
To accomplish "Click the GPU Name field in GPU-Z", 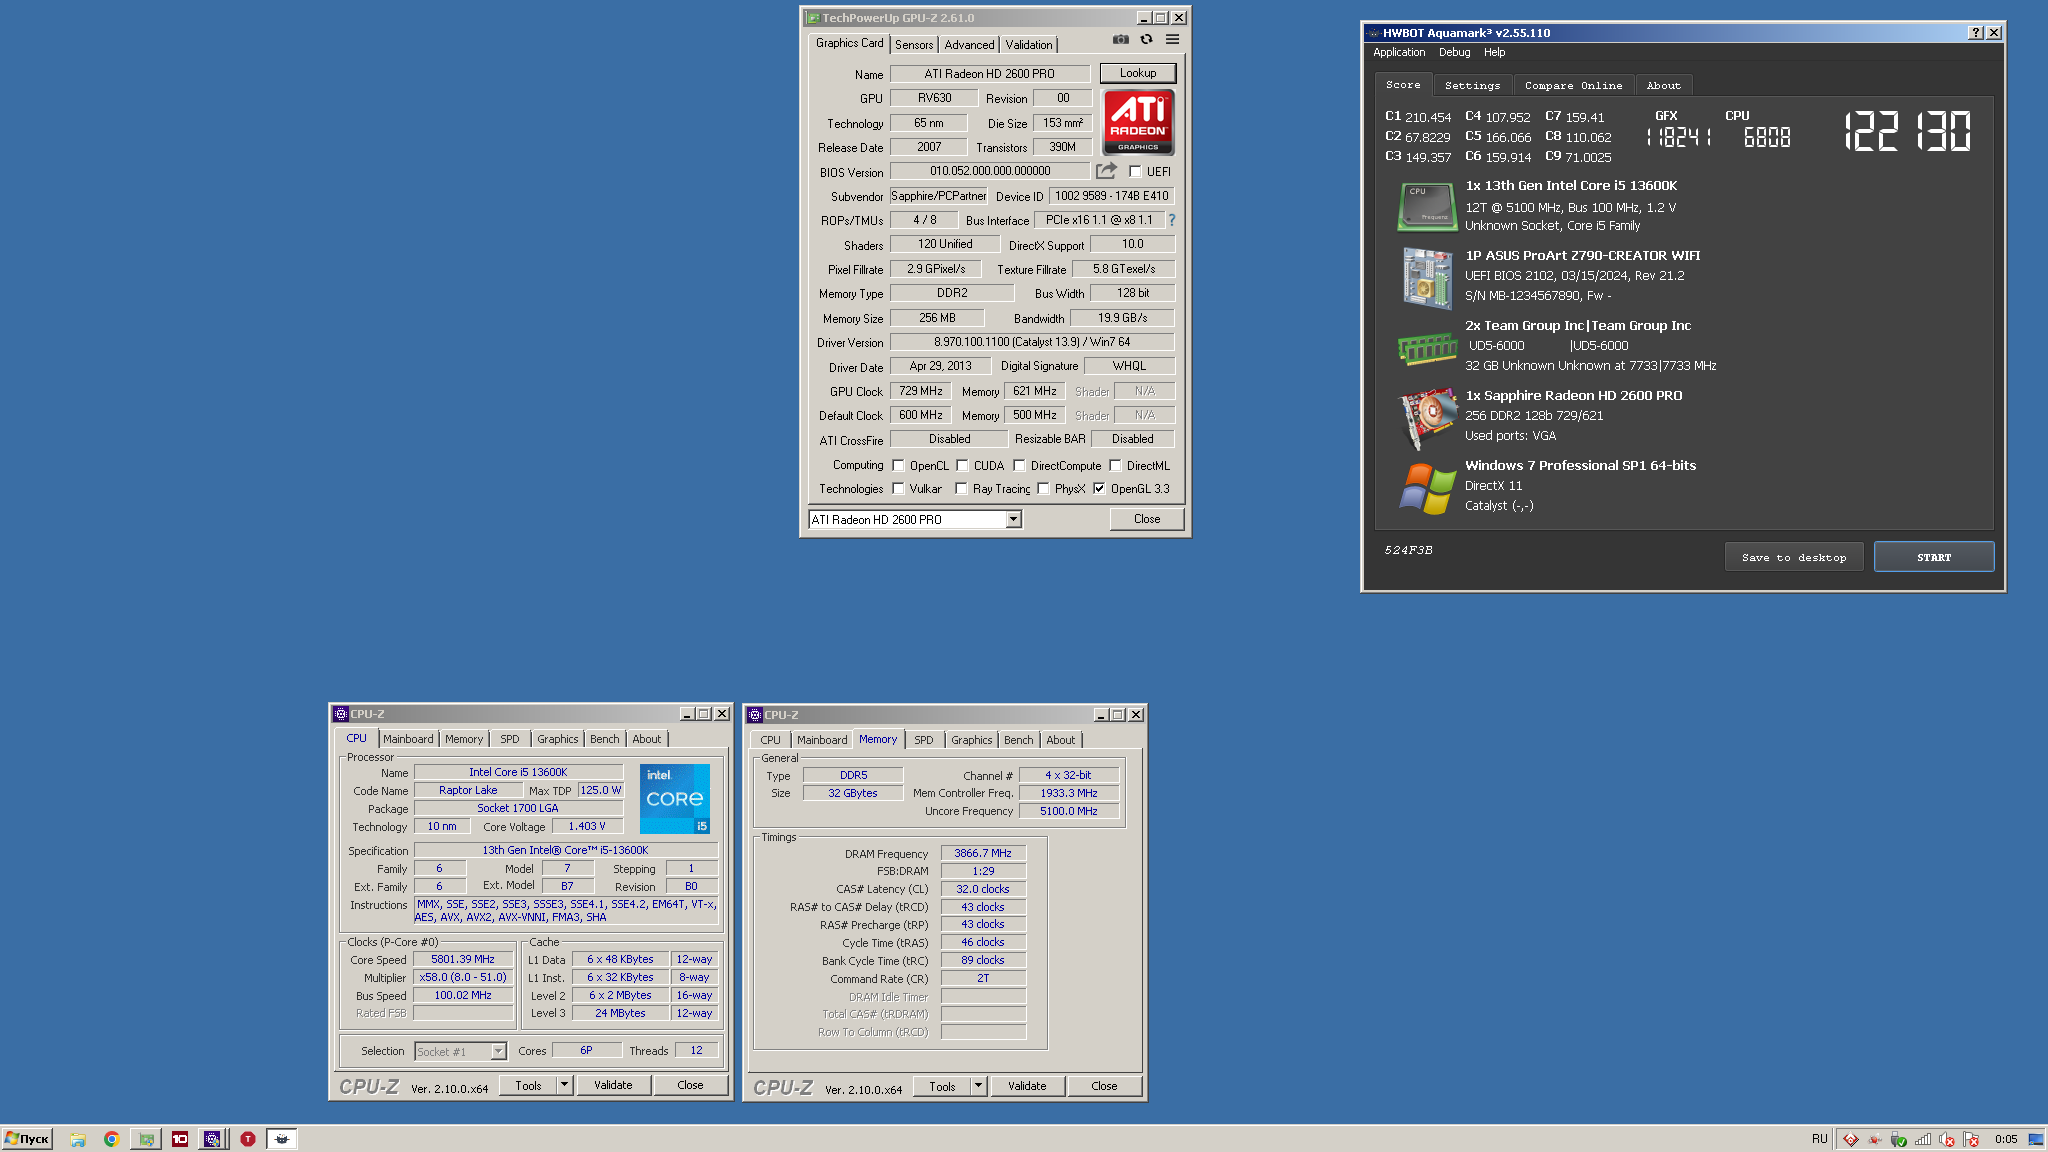I will pos(990,74).
